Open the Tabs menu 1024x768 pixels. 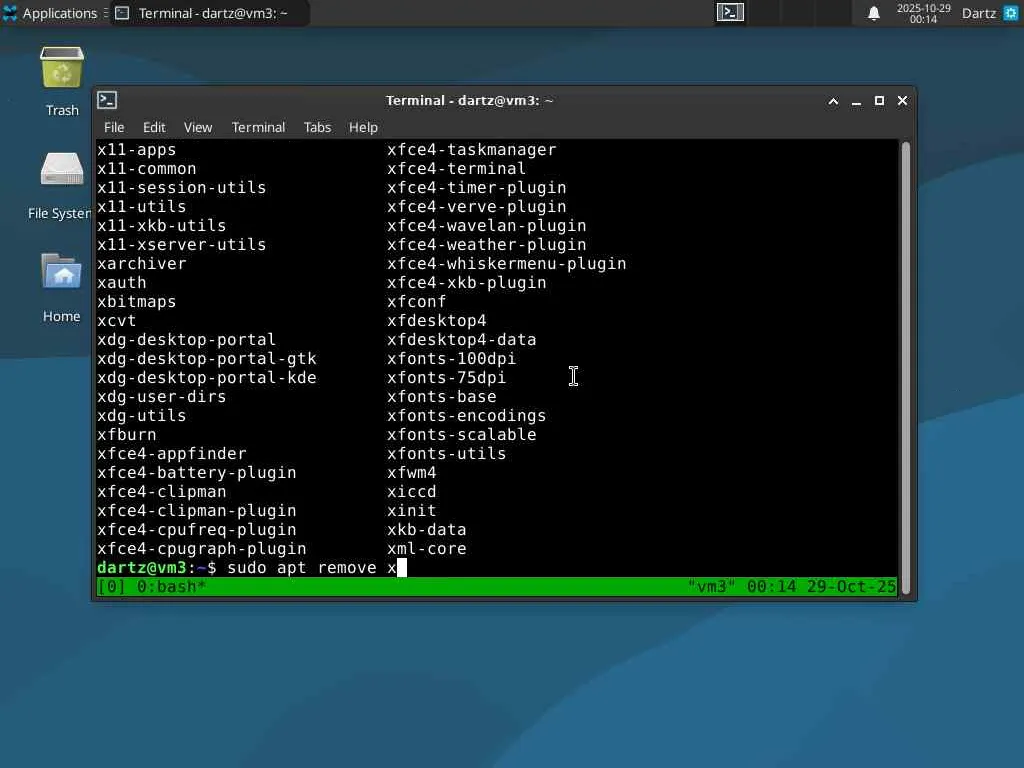(317, 127)
